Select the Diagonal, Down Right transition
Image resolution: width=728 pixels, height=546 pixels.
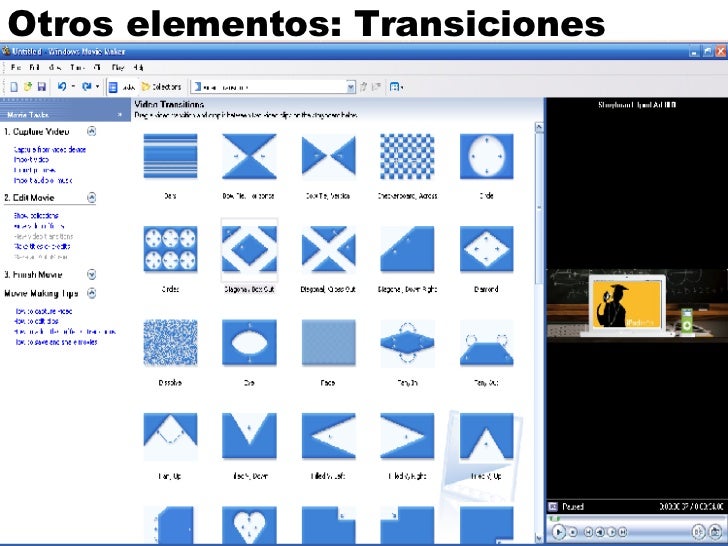[x=407, y=249]
